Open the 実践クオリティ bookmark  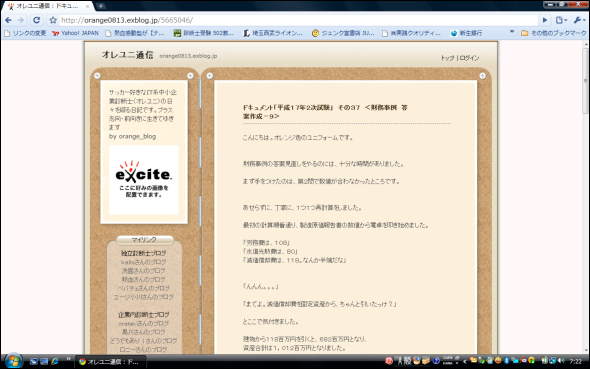point(411,33)
